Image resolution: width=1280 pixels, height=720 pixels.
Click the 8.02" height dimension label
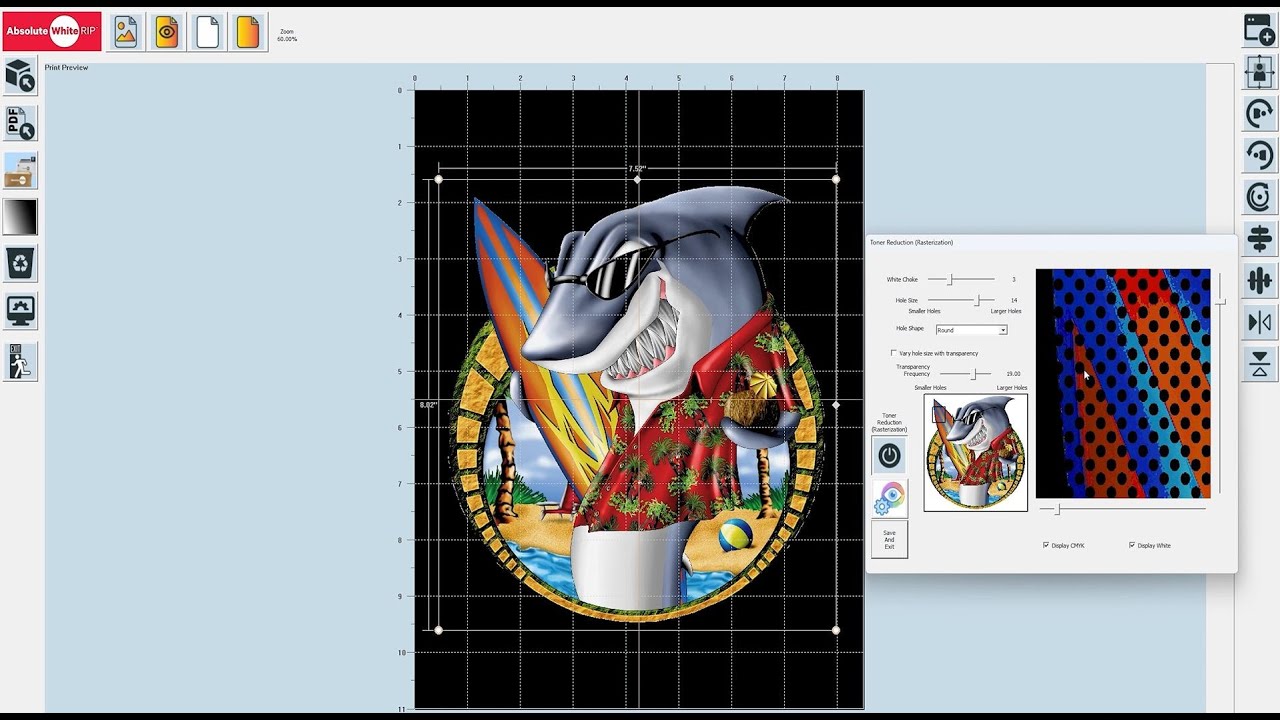(x=428, y=405)
